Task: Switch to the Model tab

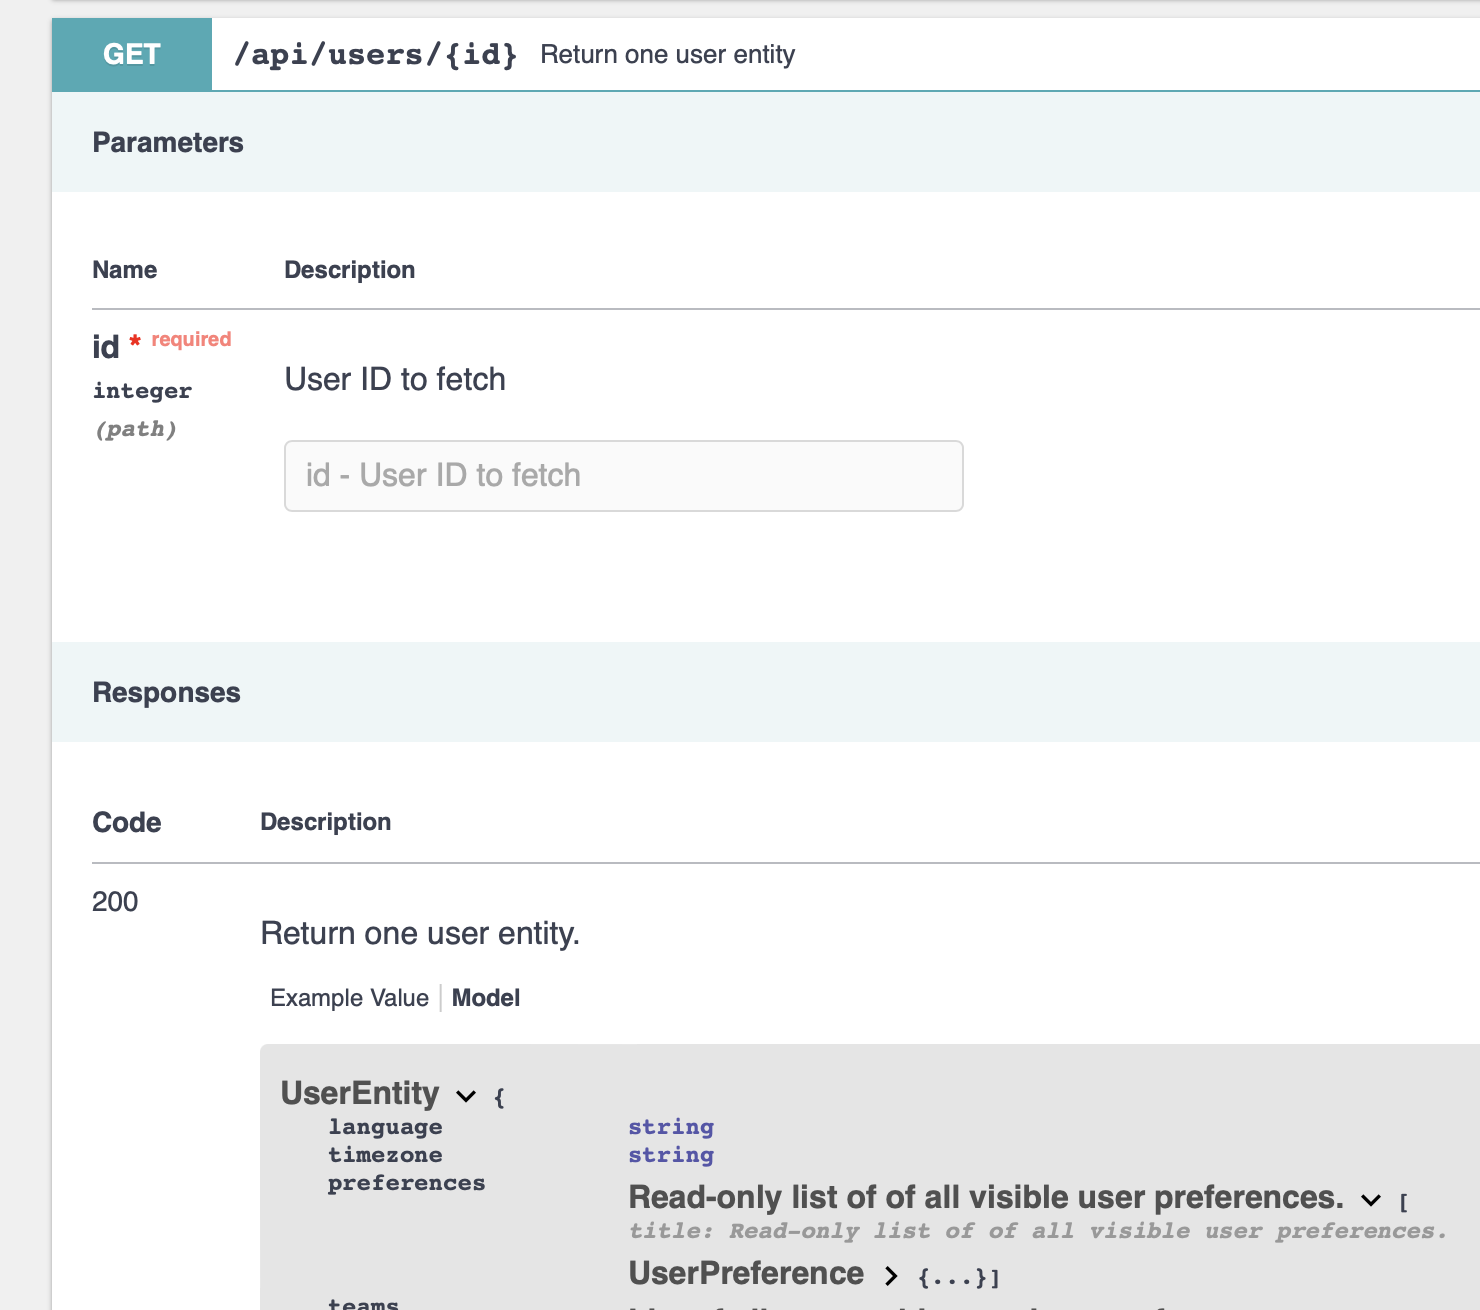Action: click(x=485, y=997)
